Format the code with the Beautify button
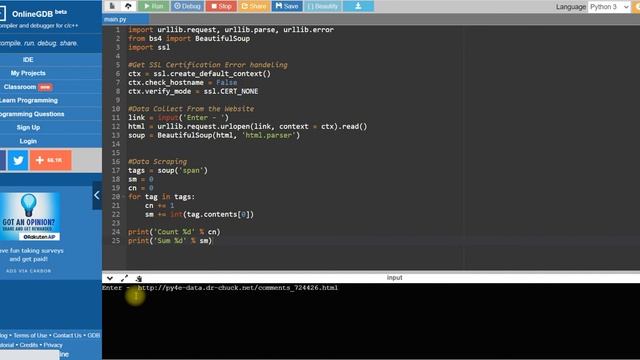The height and width of the screenshot is (360, 640). coord(322,6)
